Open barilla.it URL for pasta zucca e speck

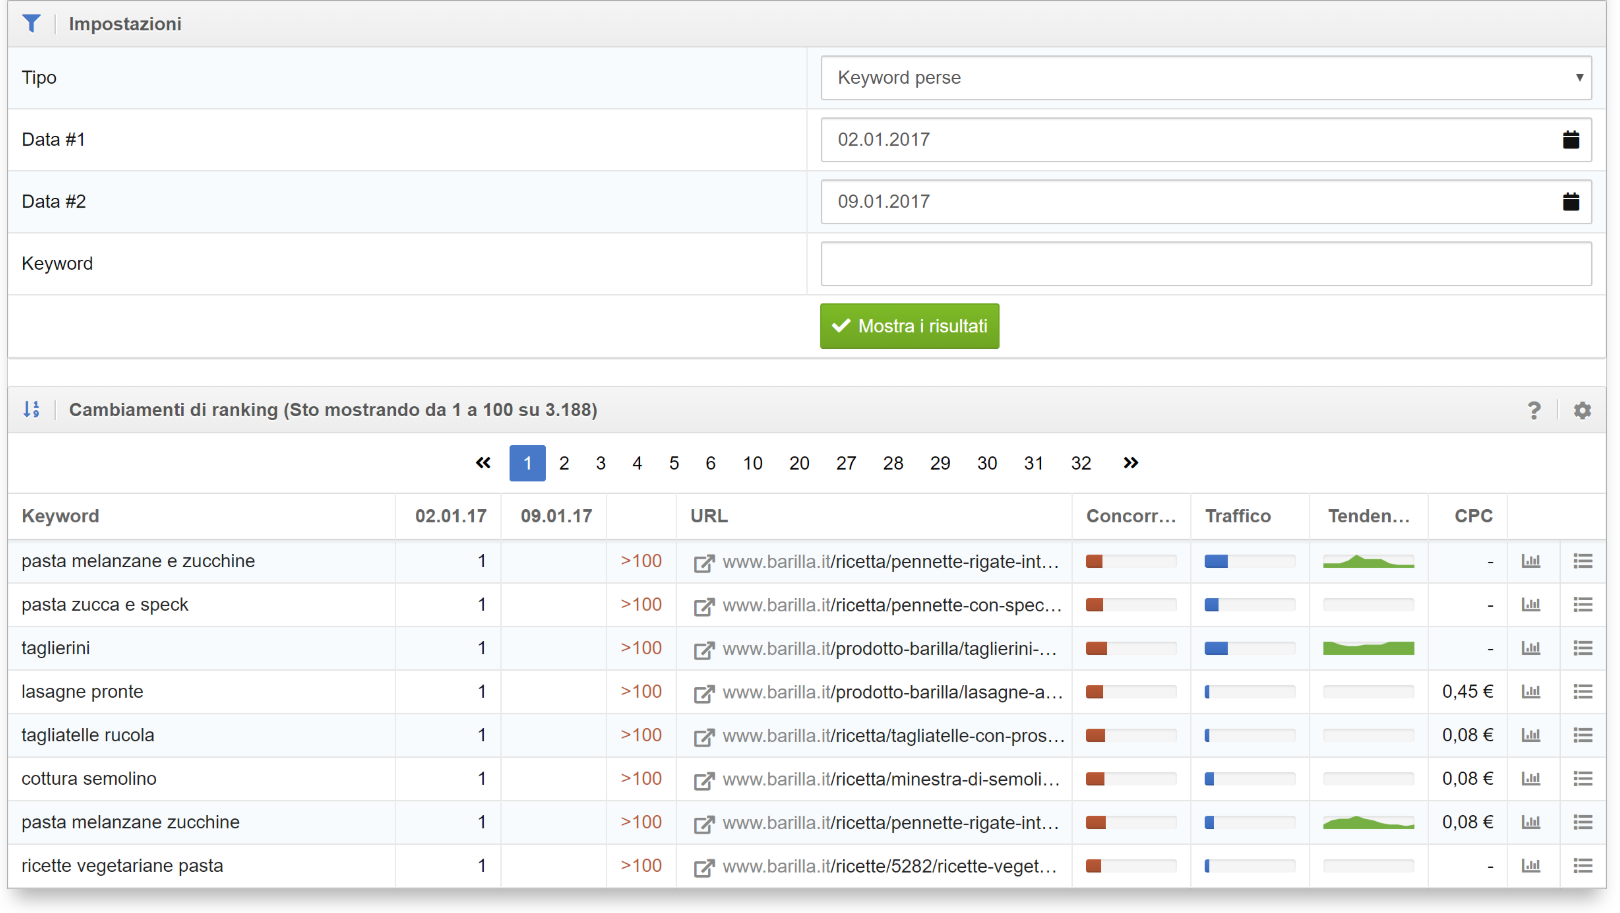pyautogui.click(x=892, y=605)
